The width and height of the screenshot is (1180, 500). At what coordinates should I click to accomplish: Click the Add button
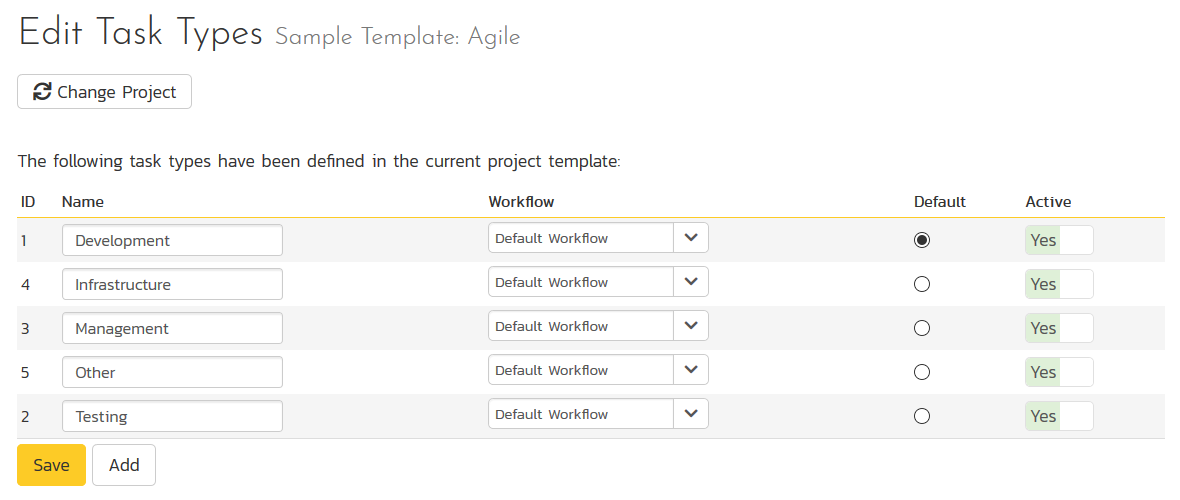click(124, 465)
